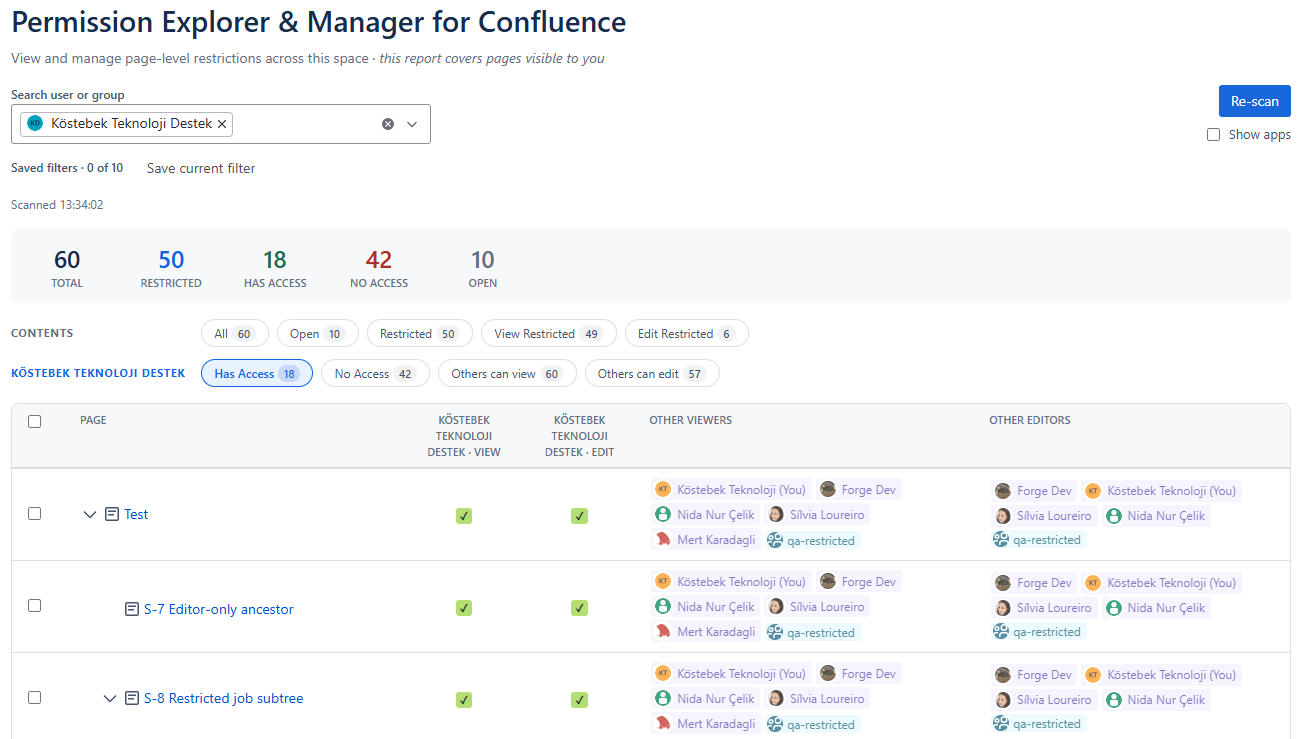Select the Edit Restricted 6 filter
Viewport: 1300px width, 739px height.
pos(686,334)
